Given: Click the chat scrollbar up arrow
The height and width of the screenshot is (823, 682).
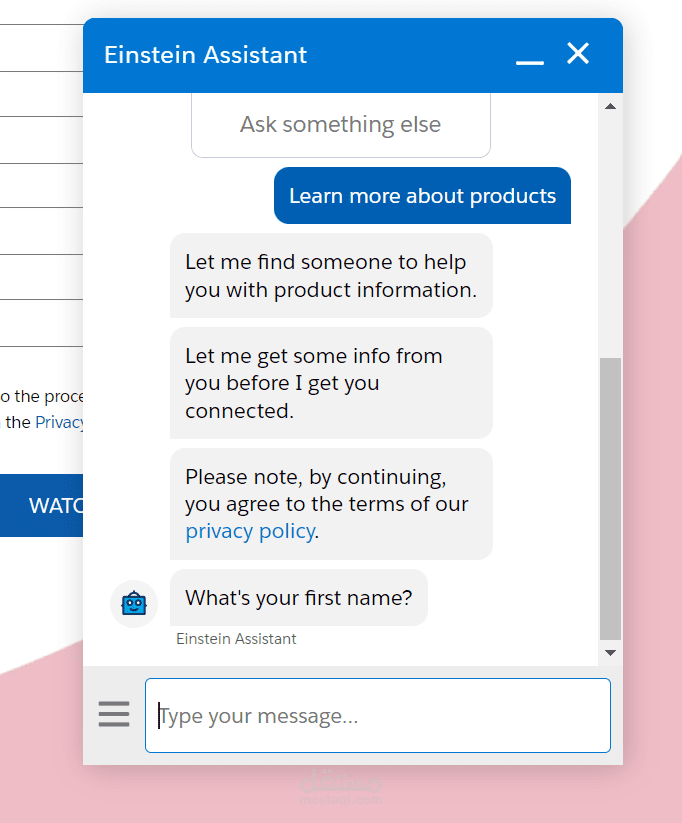Looking at the screenshot, I should pos(610,106).
